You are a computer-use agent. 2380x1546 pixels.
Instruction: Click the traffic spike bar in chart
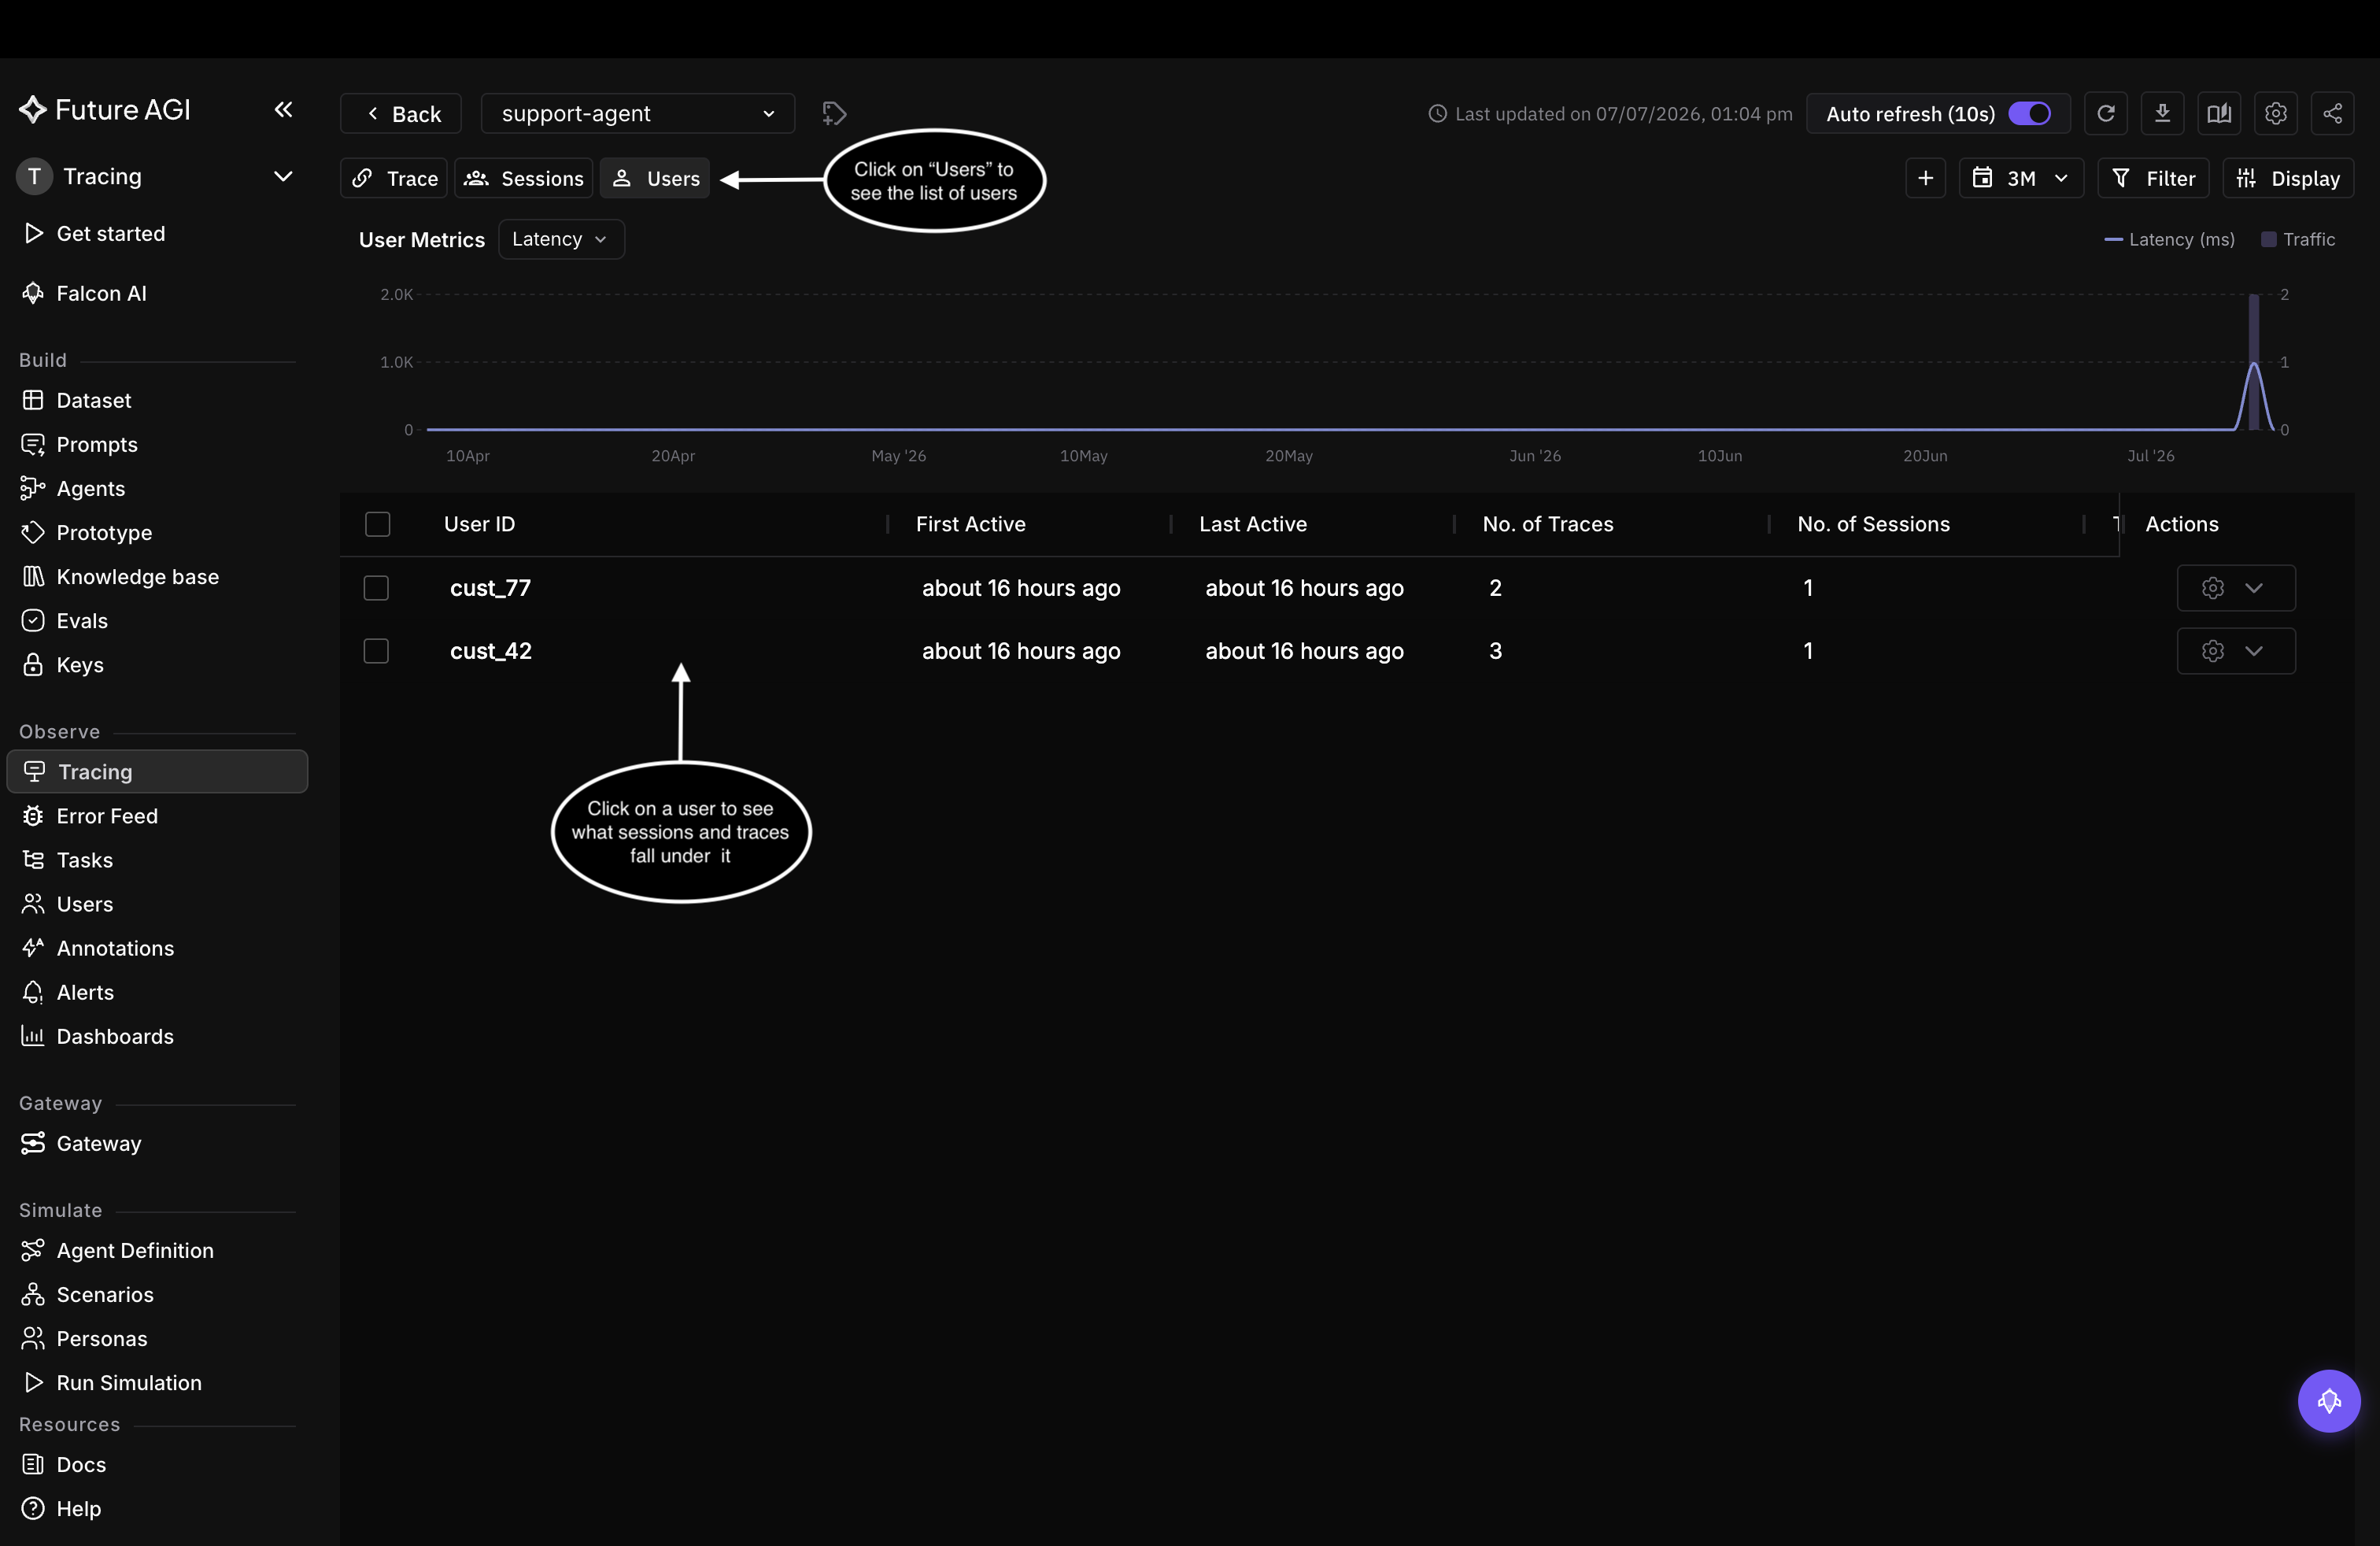click(x=2254, y=362)
